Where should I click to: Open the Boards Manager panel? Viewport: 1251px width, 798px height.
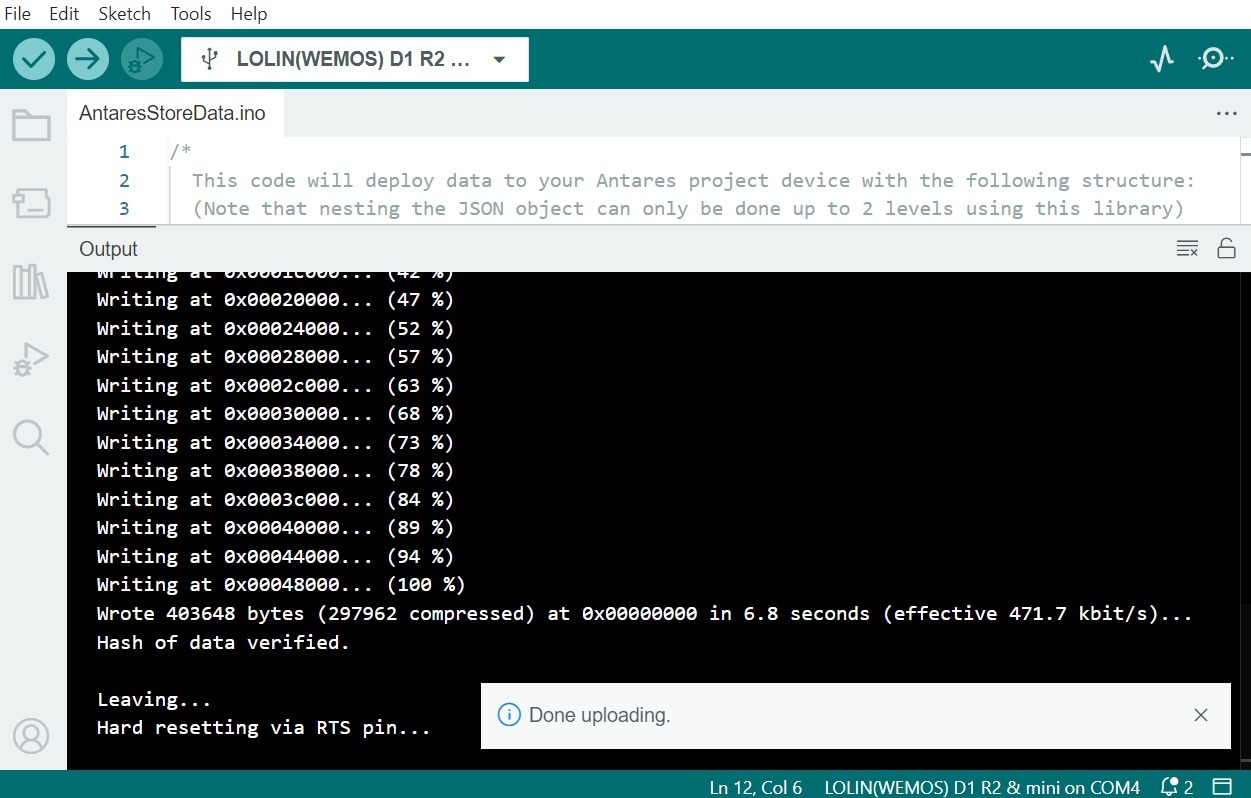tap(31, 204)
